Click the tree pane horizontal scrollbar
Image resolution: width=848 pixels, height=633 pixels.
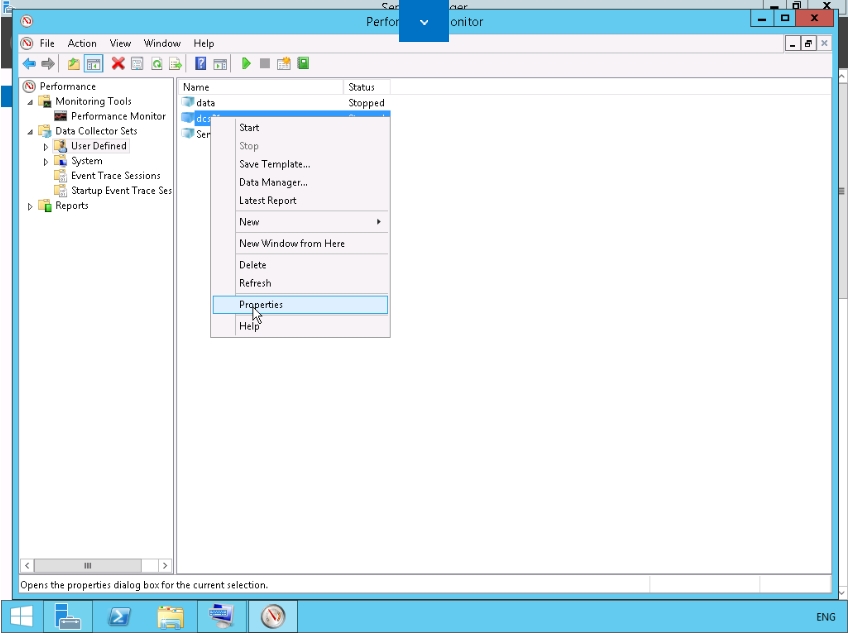click(x=88, y=565)
